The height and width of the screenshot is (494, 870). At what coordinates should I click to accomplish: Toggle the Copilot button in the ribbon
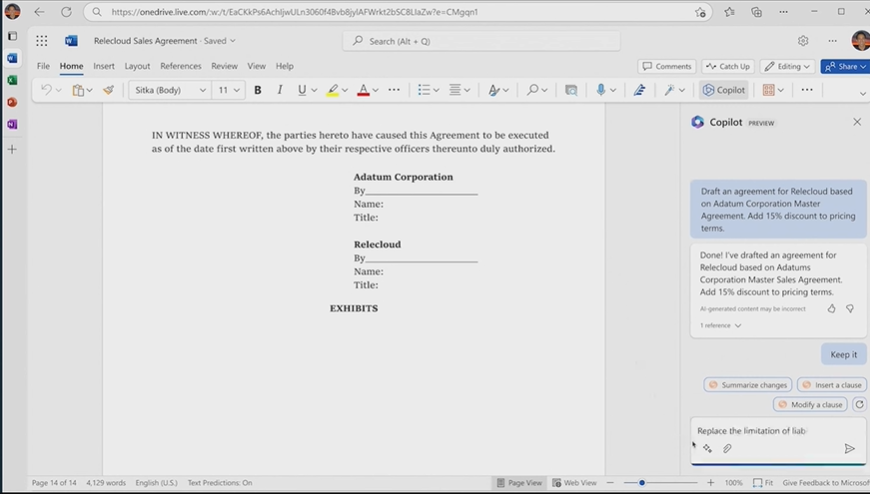723,90
